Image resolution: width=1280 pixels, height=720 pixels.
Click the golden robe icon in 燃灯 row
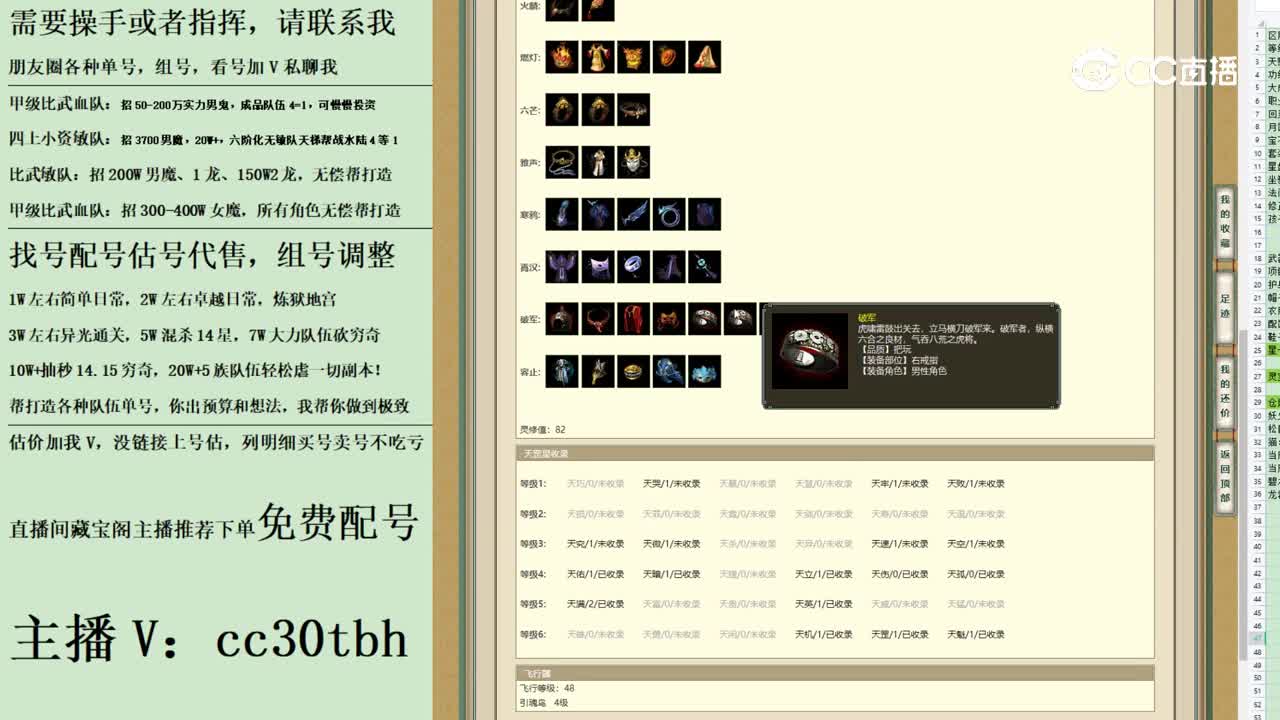coord(598,57)
